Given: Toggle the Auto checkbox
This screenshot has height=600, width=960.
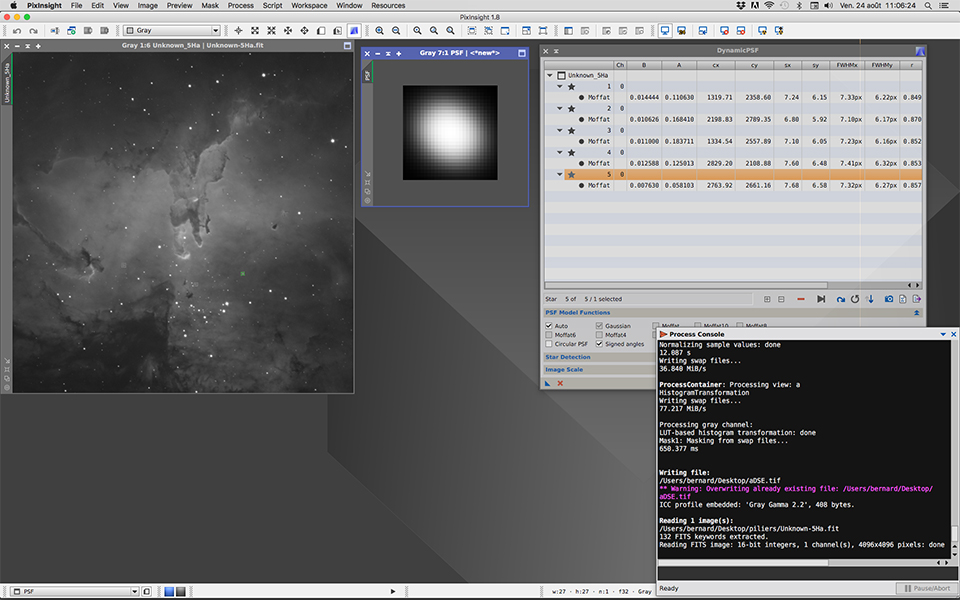Looking at the screenshot, I should (549, 326).
